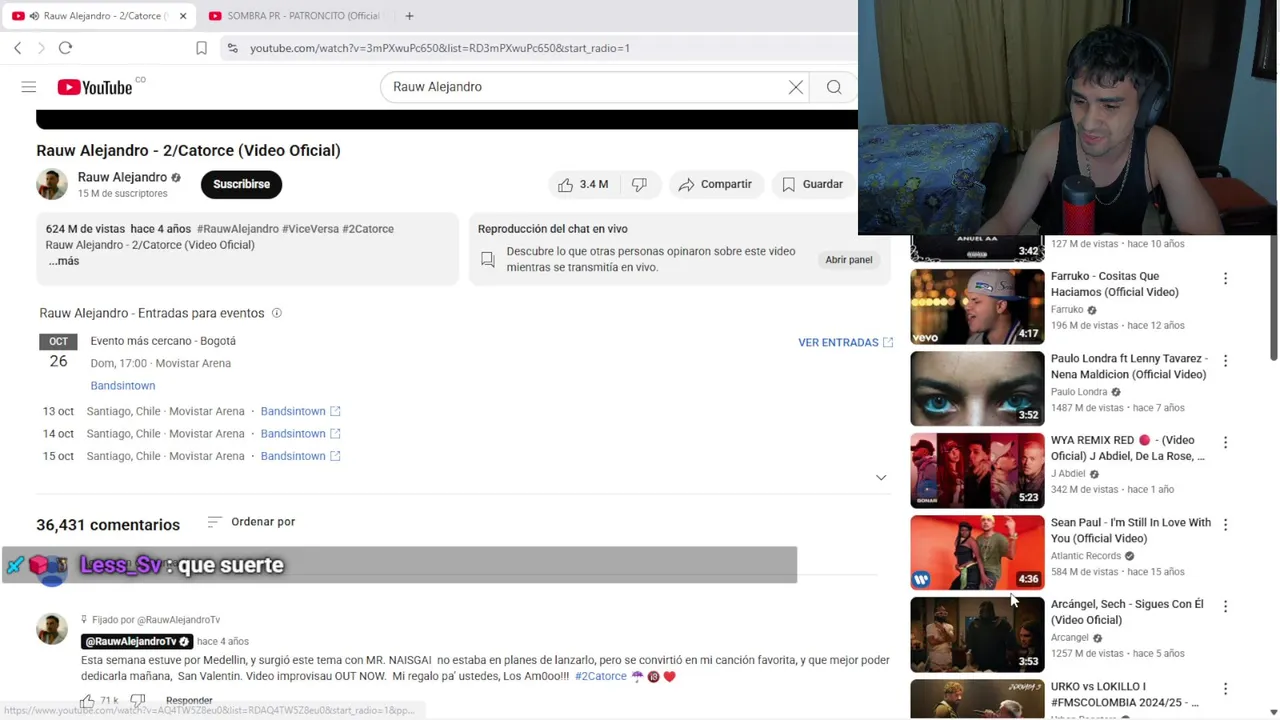Open the #RauwAlejandro hashtag
Screen dimensions: 1280x720
[237, 229]
